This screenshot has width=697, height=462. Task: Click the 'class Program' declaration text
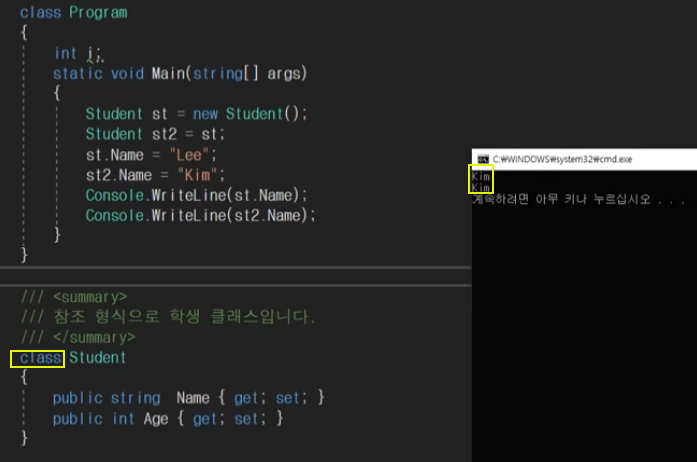(x=73, y=12)
